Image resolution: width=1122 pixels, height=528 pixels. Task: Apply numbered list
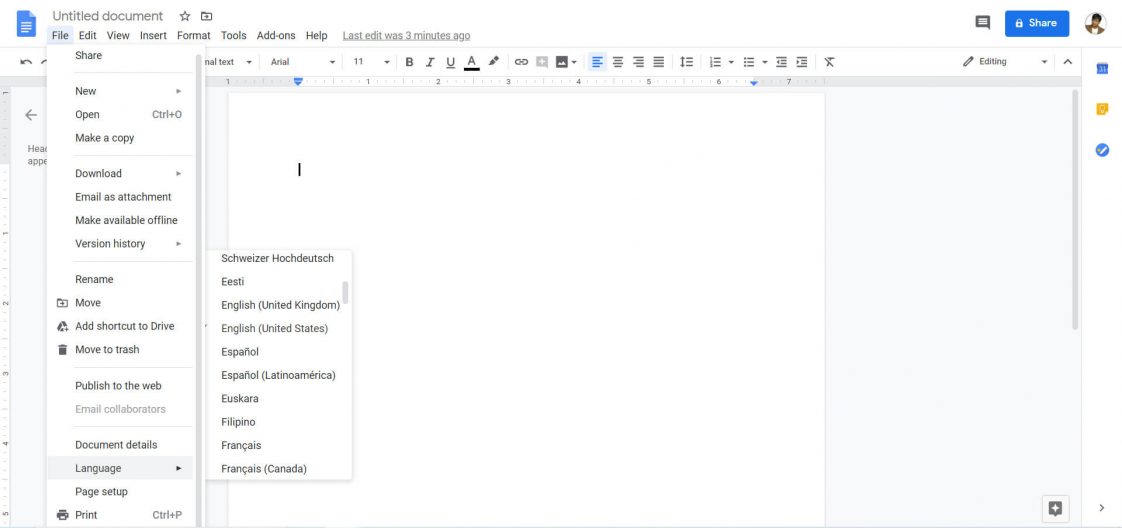click(715, 62)
